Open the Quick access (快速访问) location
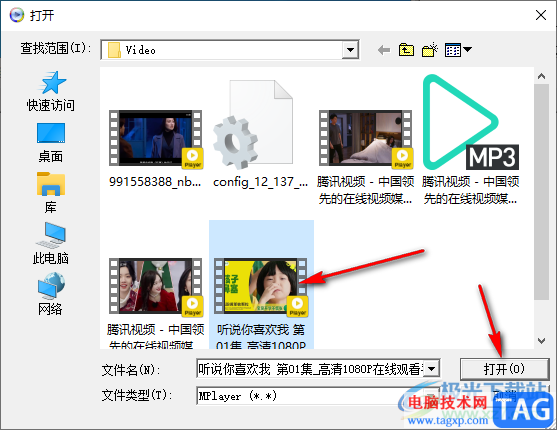Viewport: 557px width, 430px height. (x=51, y=91)
